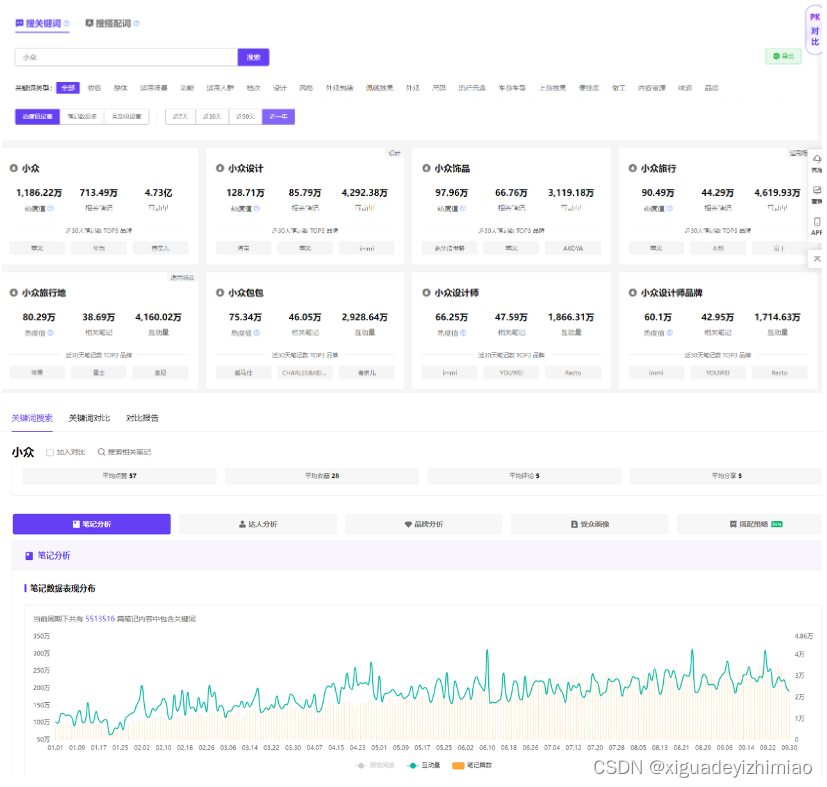Image resolution: width=827 pixels, height=787 pixels.
Task: Click the back-to-top icon on right sidebar
Action: [x=816, y=259]
